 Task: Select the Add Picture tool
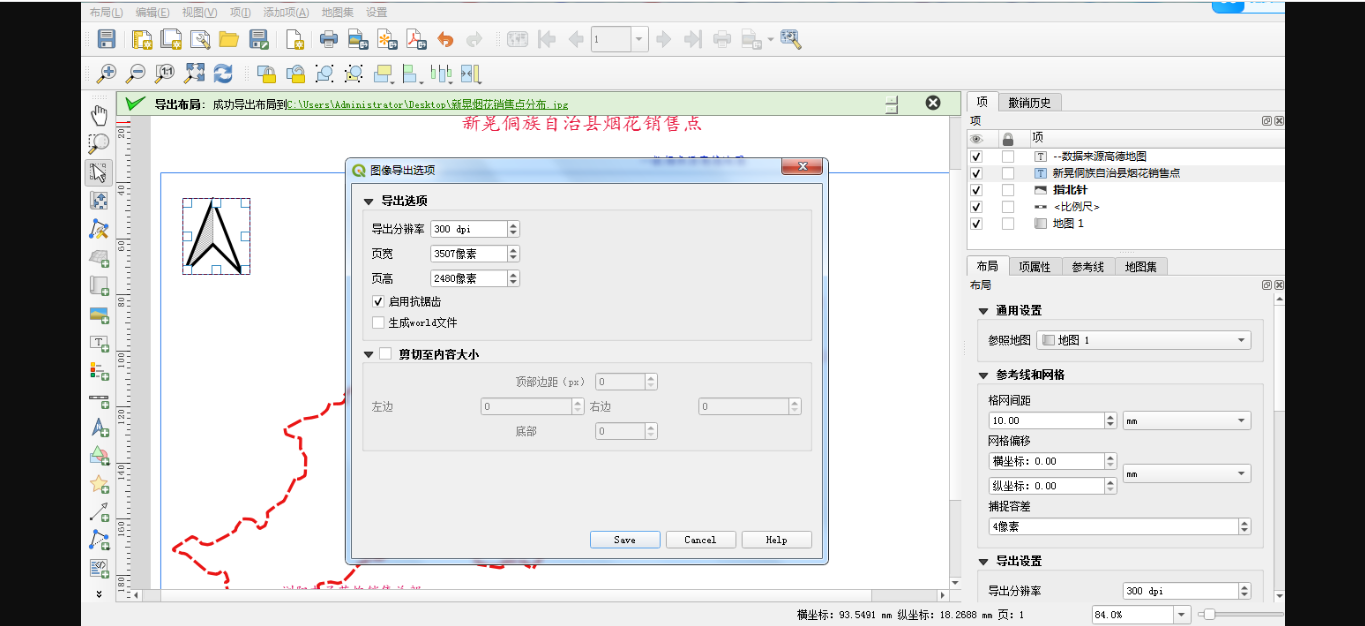click(99, 314)
